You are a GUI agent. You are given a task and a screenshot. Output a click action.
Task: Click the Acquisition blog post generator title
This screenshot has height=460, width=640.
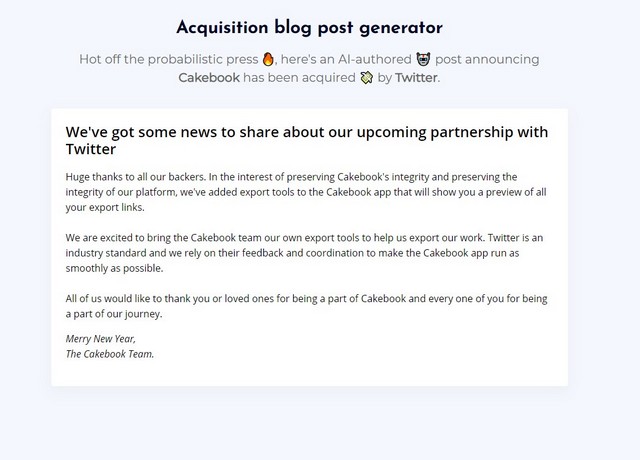309,28
